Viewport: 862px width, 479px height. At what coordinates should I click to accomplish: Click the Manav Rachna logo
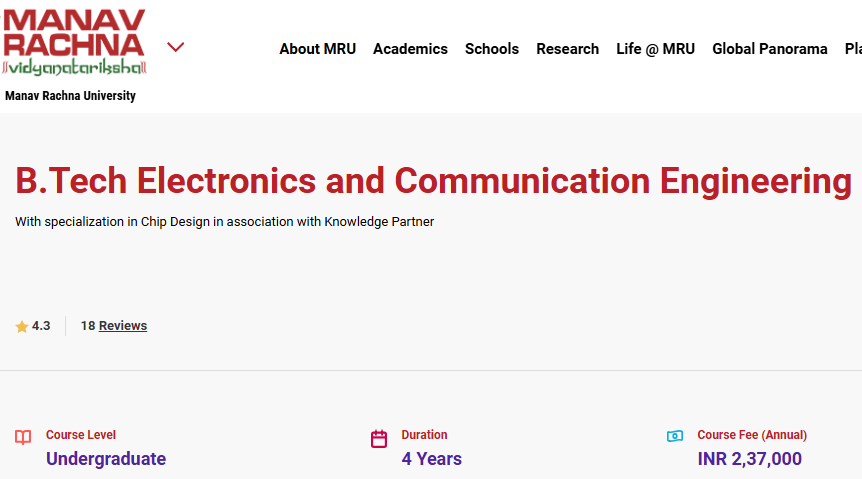click(x=74, y=43)
